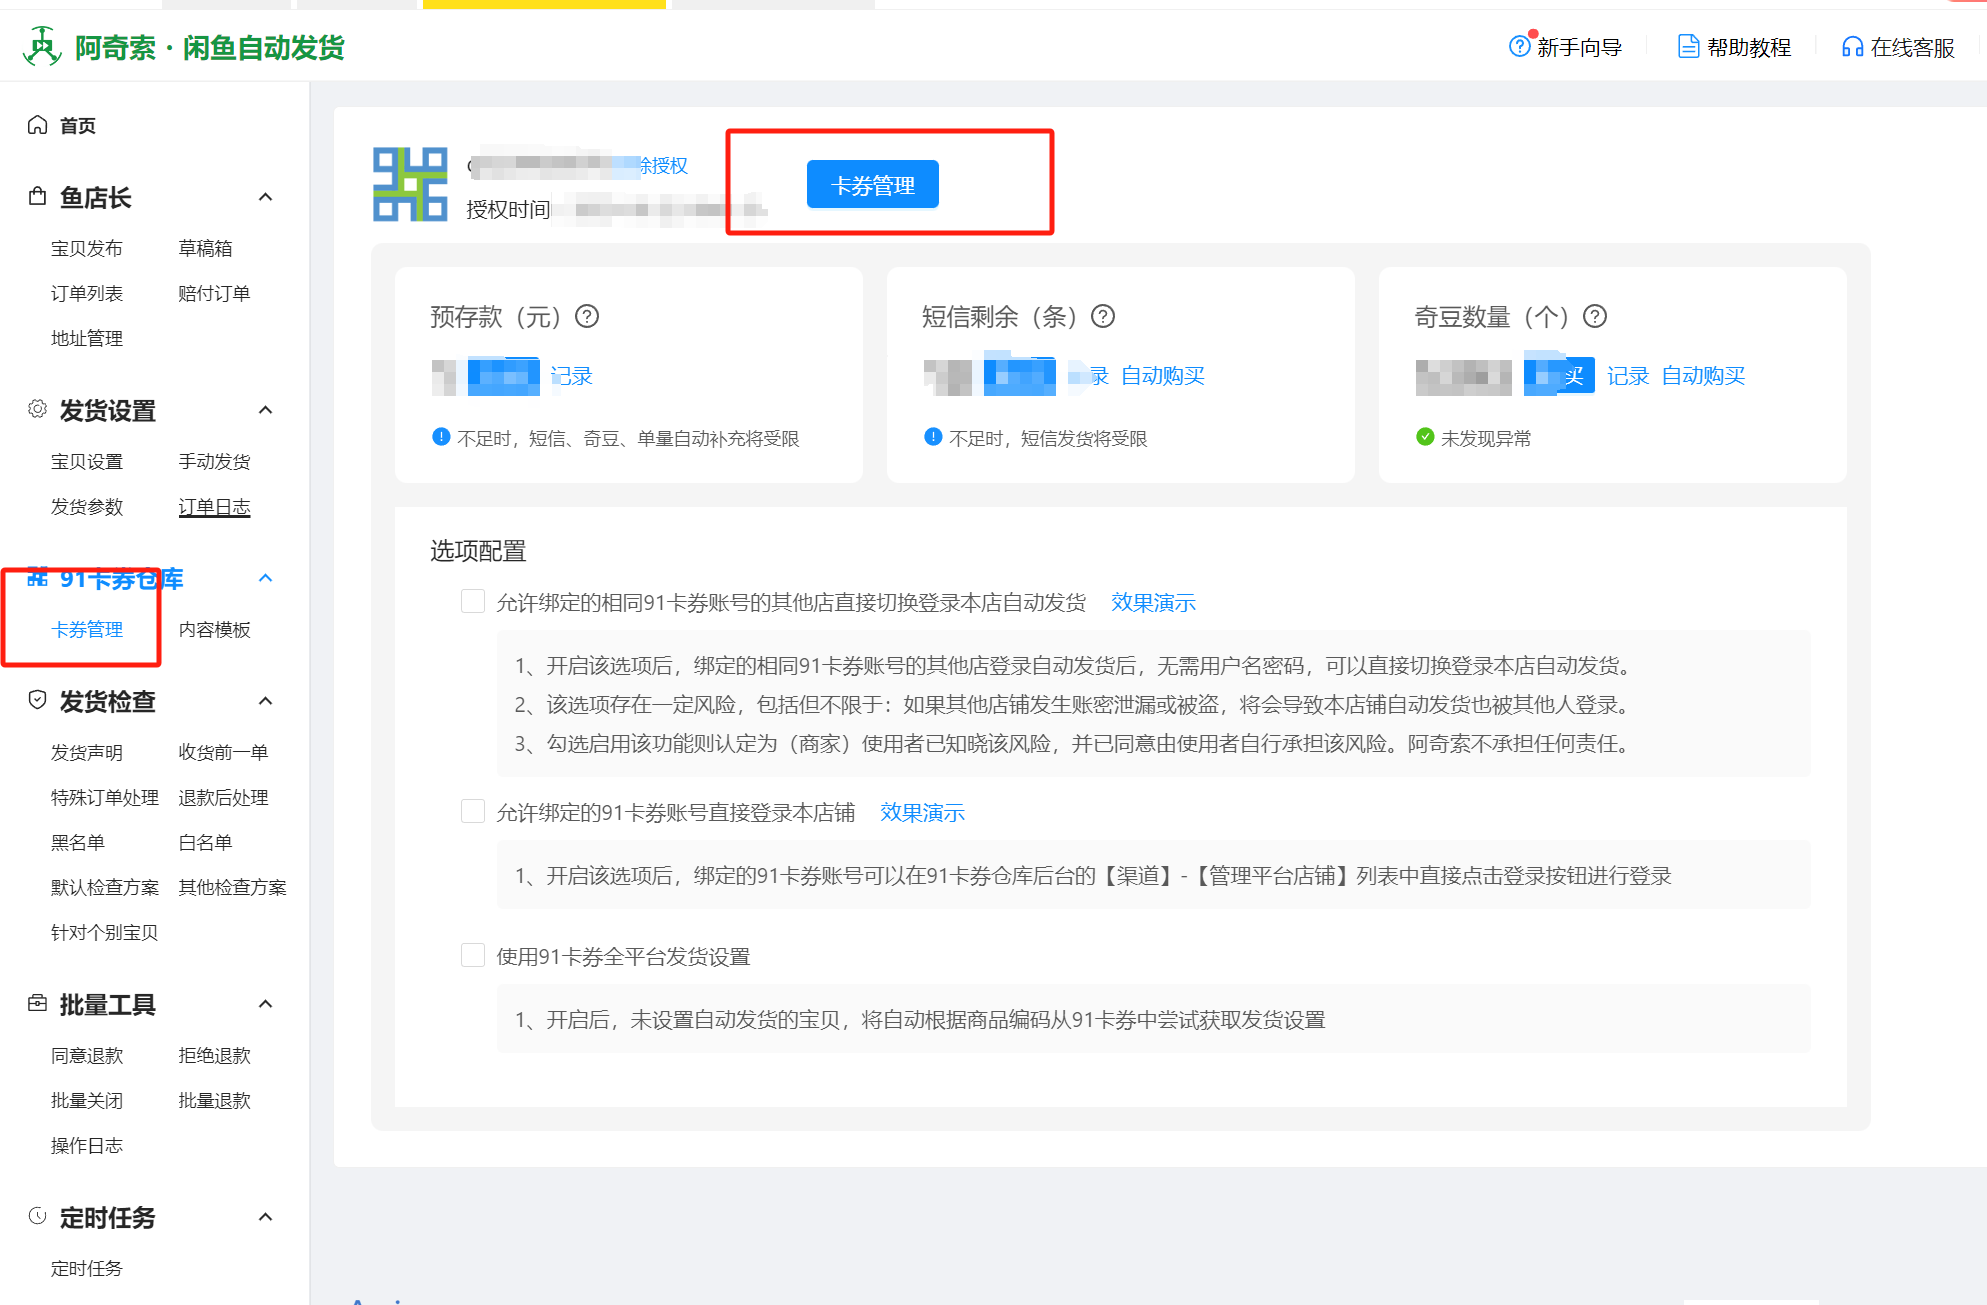The width and height of the screenshot is (1987, 1305).
Task: Open 白名单 in sidebar
Action: [205, 842]
